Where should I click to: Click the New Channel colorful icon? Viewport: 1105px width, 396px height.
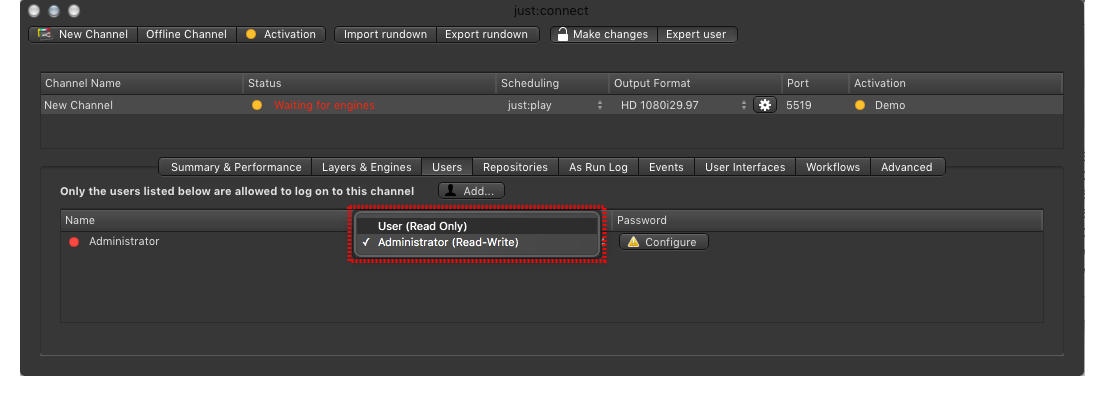45,34
